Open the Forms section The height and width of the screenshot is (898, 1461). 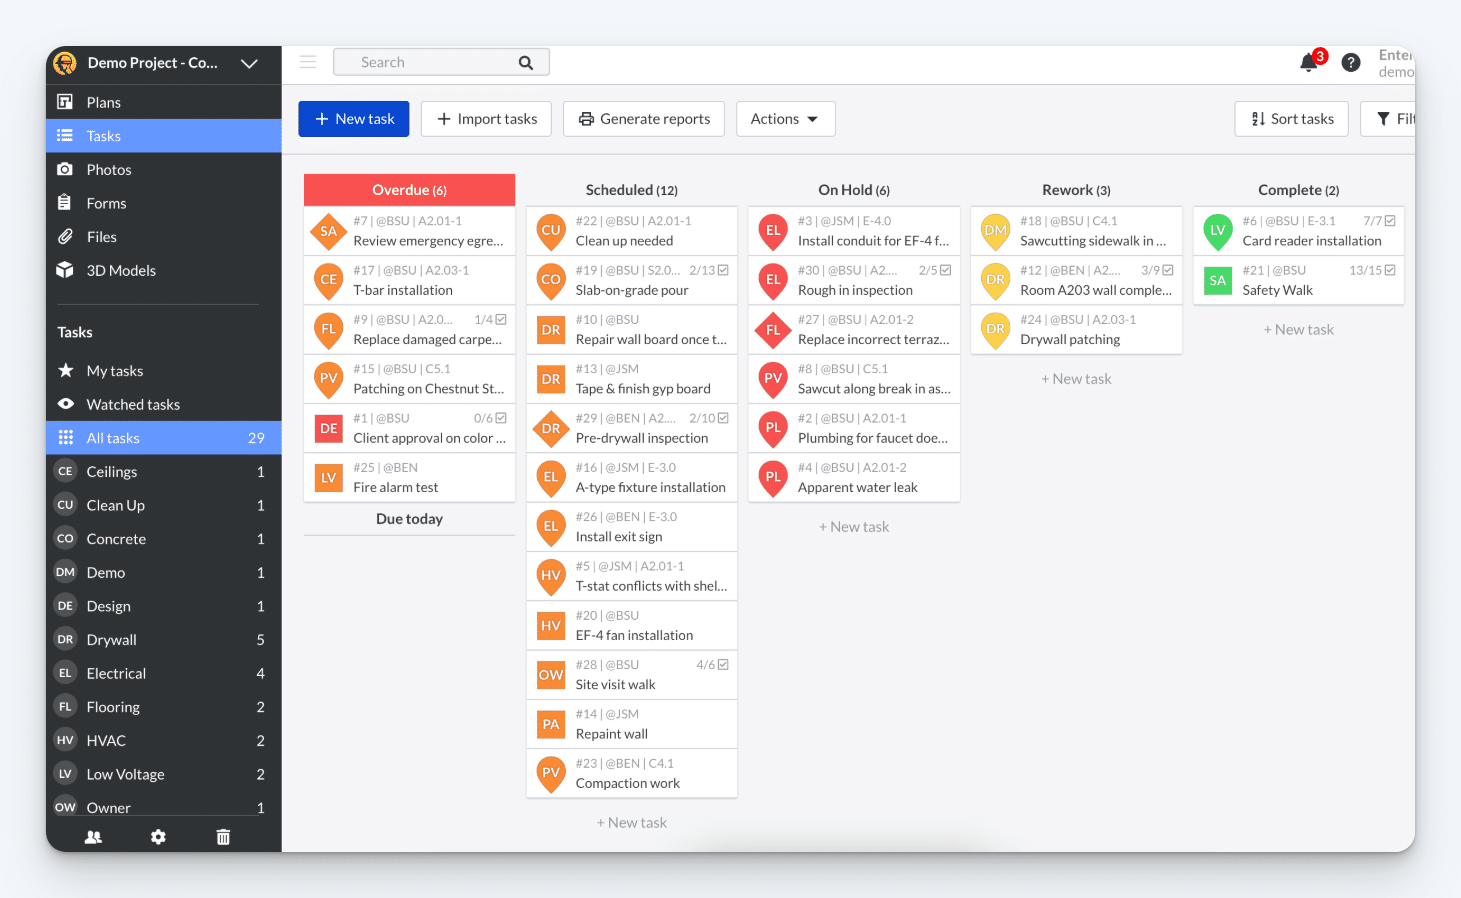104,202
